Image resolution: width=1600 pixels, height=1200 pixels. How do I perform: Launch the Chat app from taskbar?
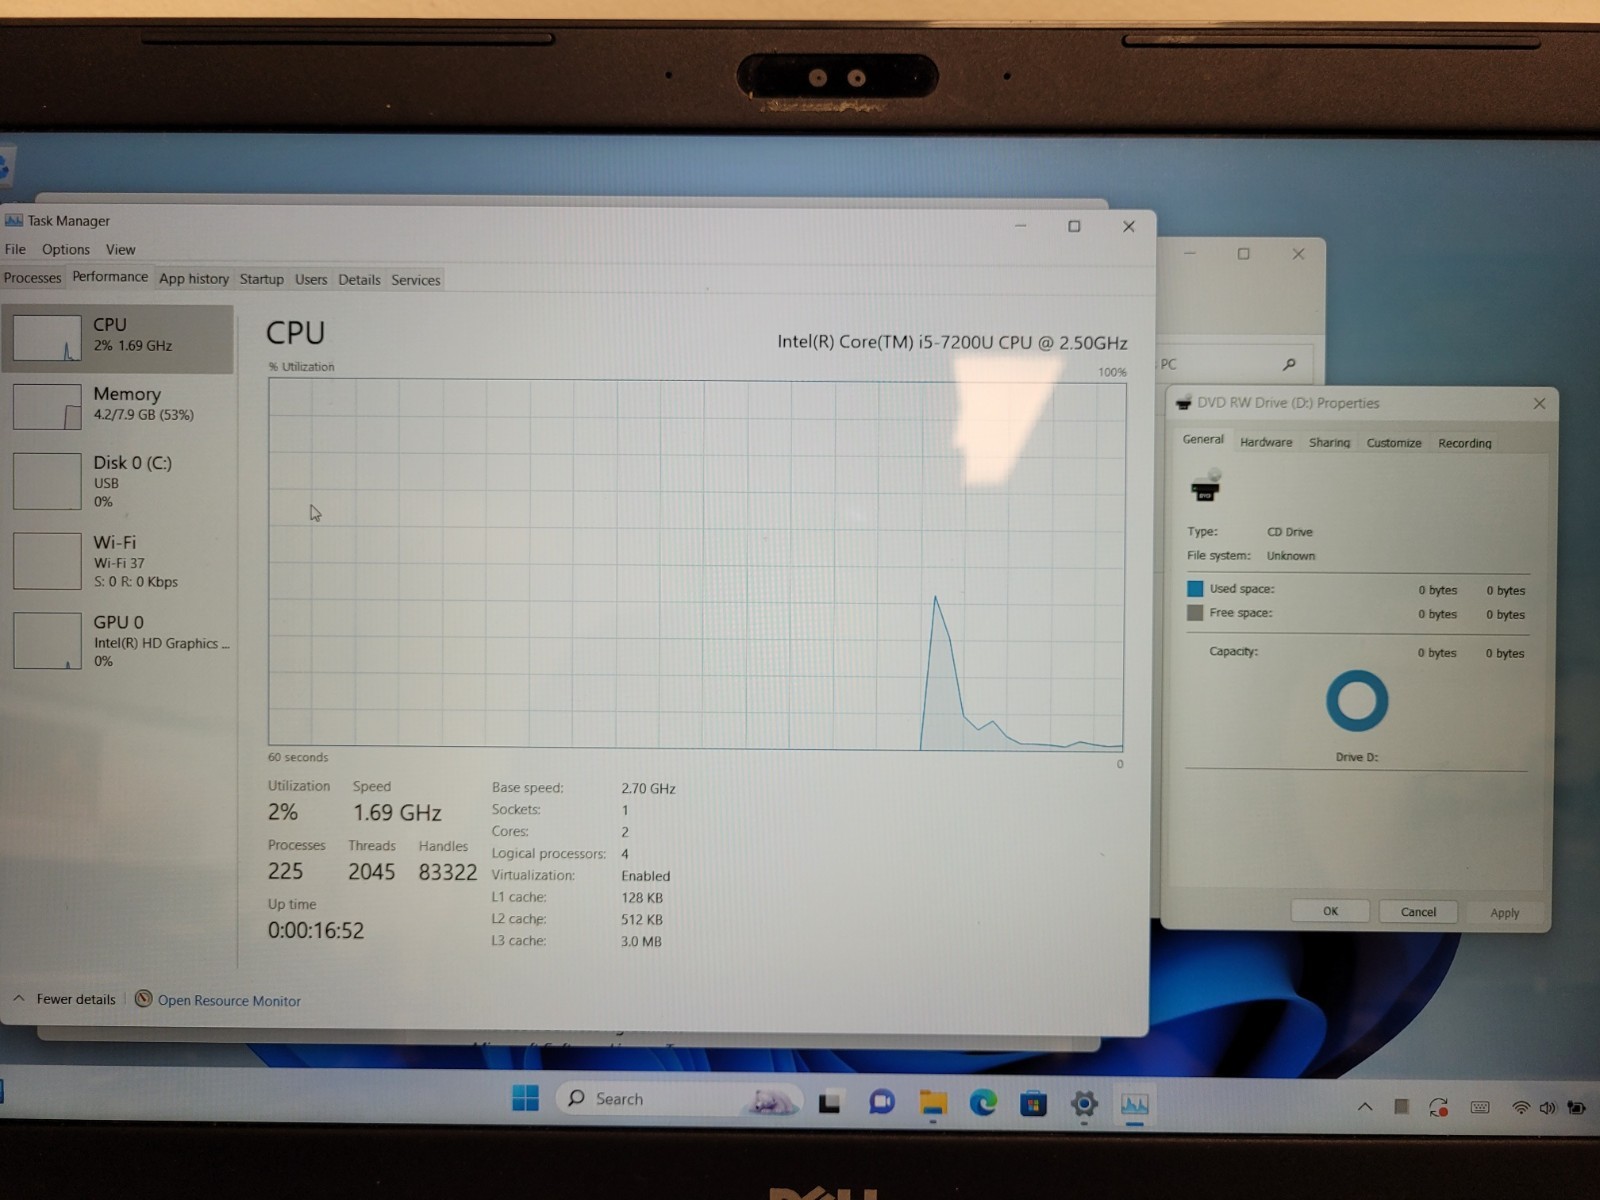tap(881, 1103)
